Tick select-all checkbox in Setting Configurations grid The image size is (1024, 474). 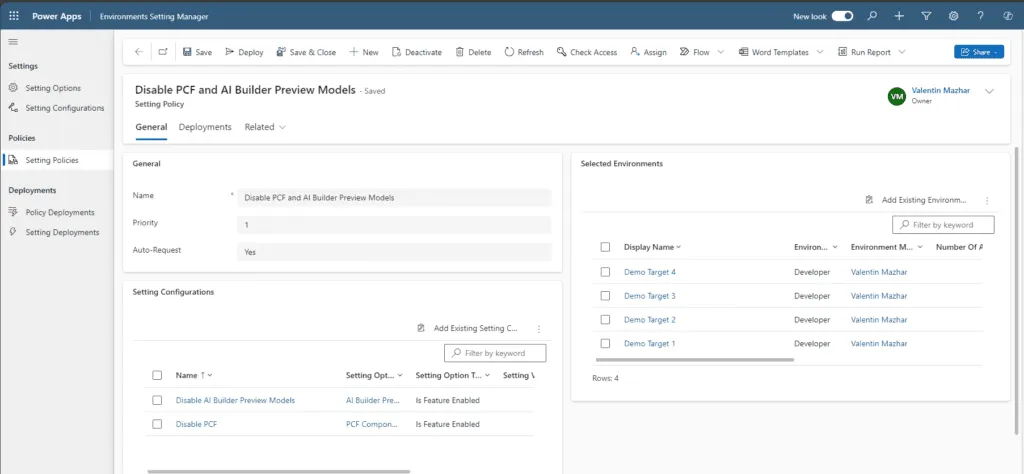pos(157,375)
